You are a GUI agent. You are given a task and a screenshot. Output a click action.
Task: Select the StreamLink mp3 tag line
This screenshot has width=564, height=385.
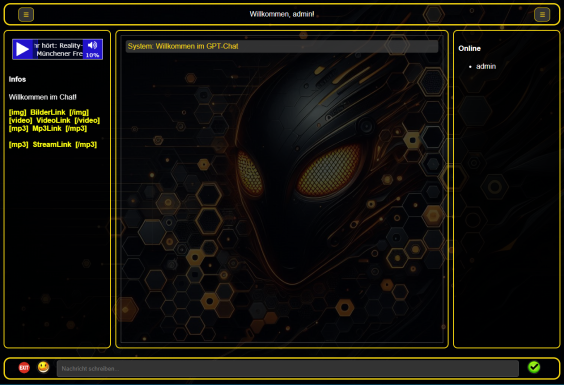(x=53, y=145)
